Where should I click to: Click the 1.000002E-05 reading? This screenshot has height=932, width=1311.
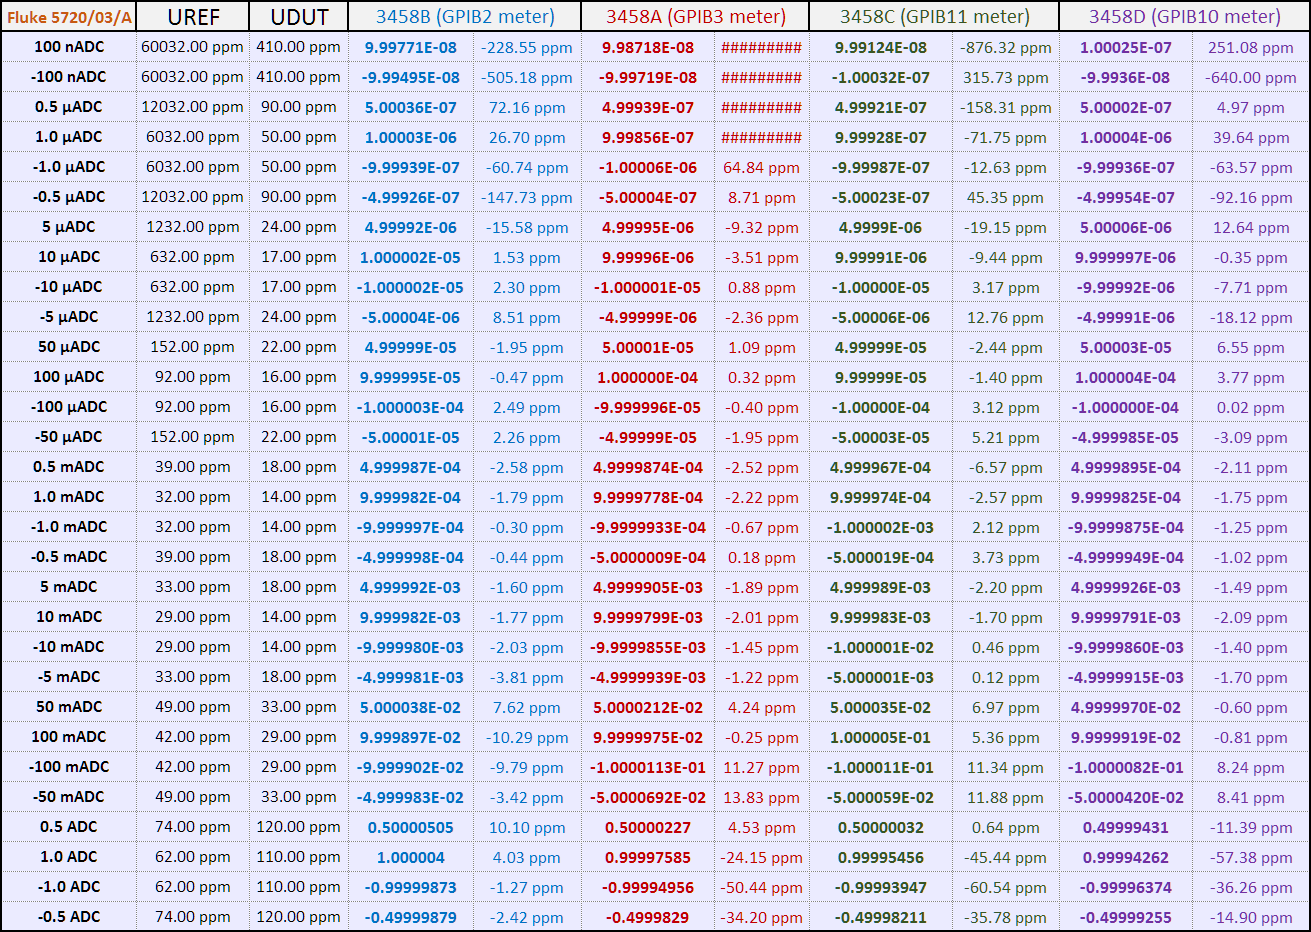click(x=411, y=257)
